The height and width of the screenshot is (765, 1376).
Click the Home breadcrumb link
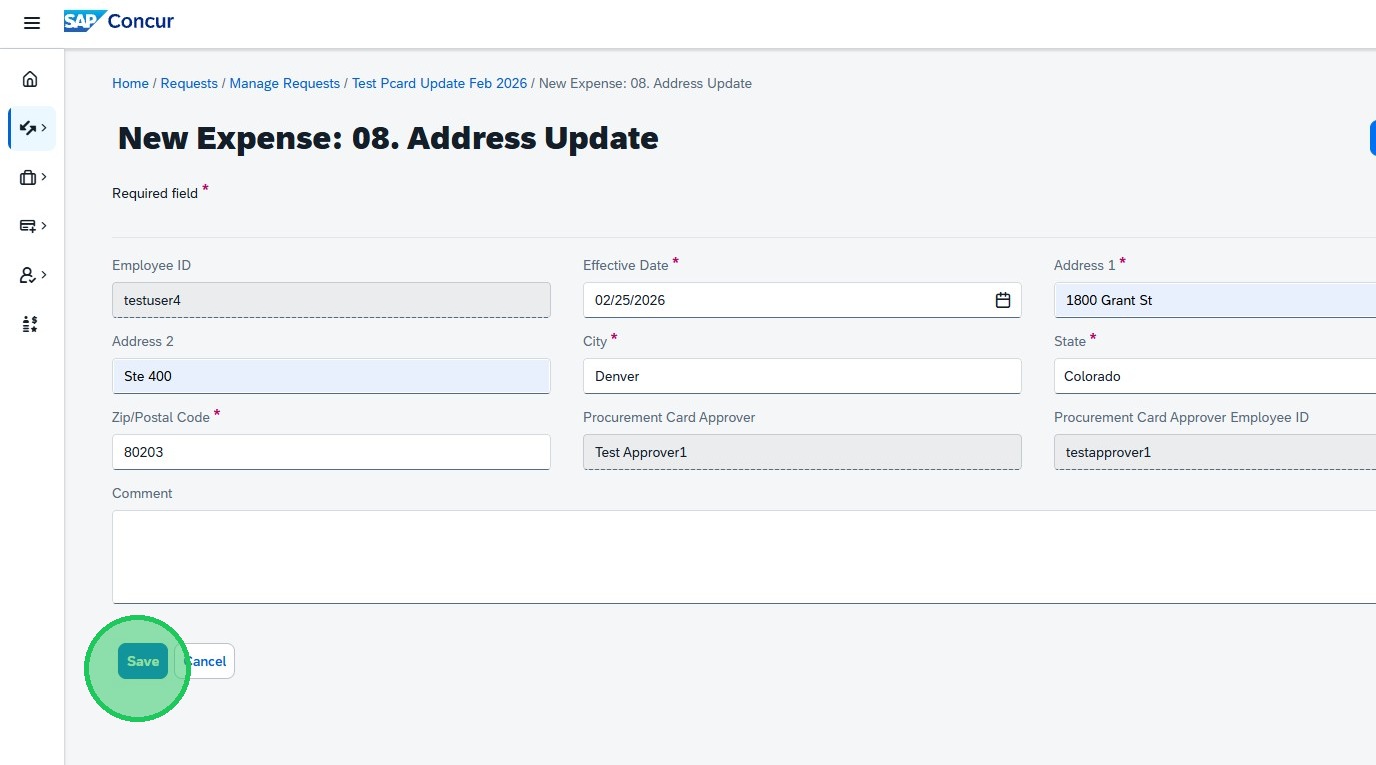(130, 83)
